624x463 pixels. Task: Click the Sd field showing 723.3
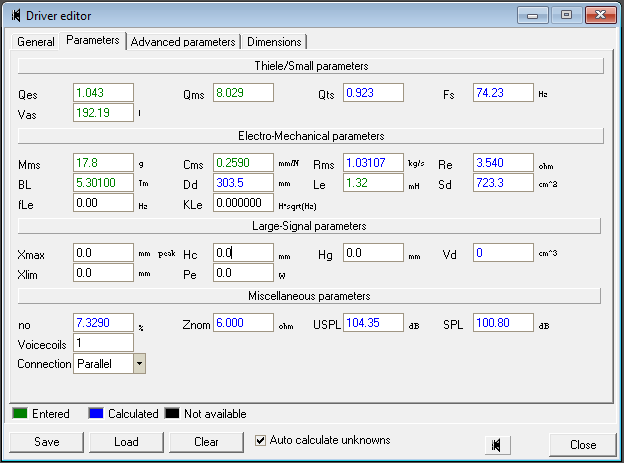tap(503, 183)
